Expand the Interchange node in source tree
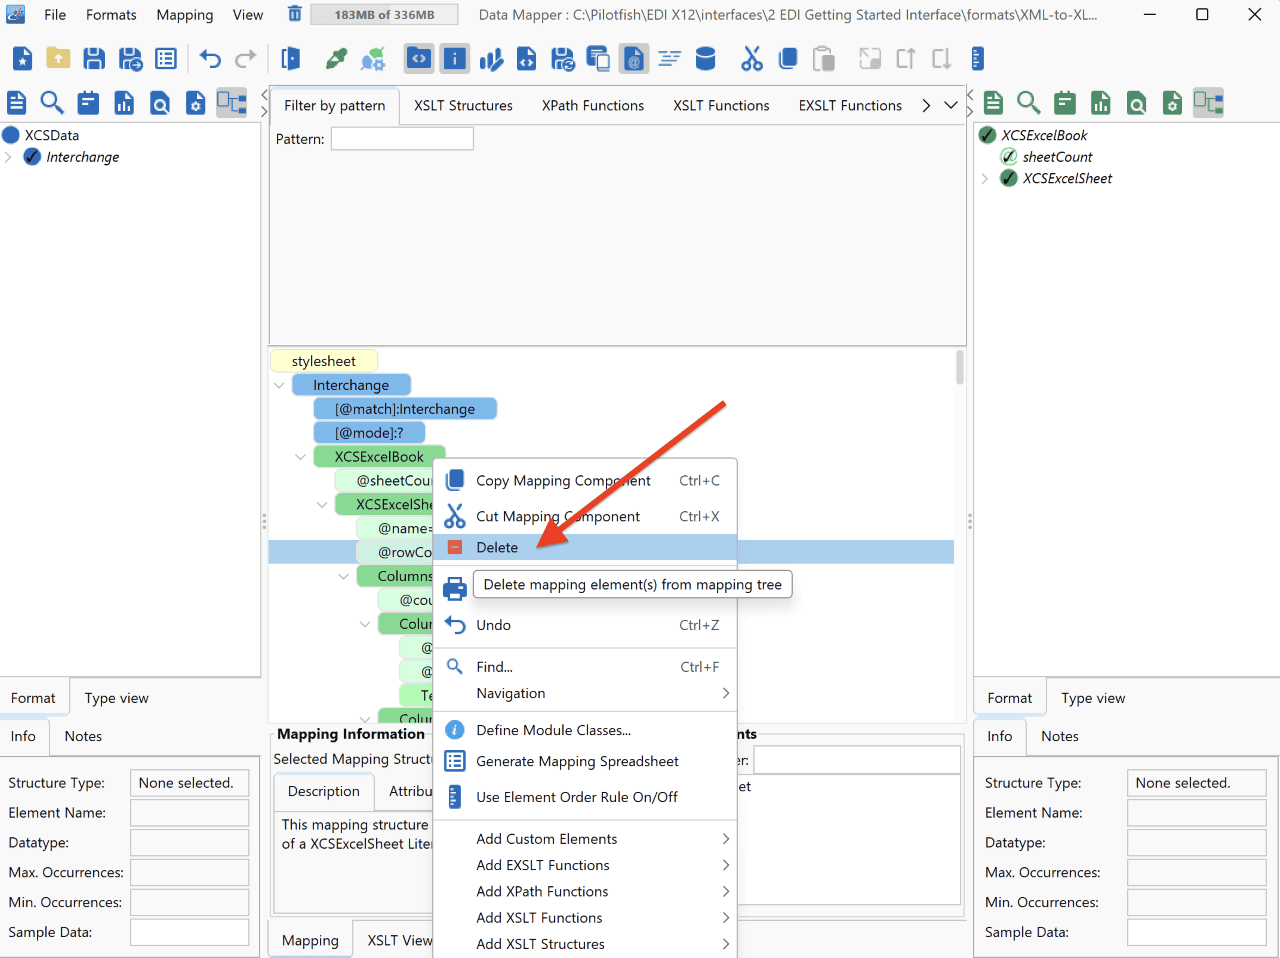1280x958 pixels. (x=8, y=157)
